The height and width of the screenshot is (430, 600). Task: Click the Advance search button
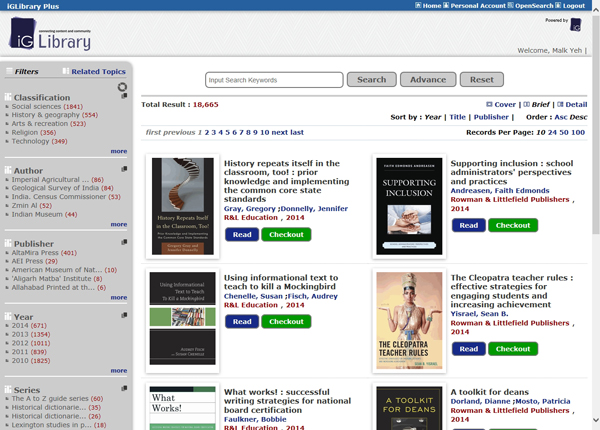click(428, 80)
